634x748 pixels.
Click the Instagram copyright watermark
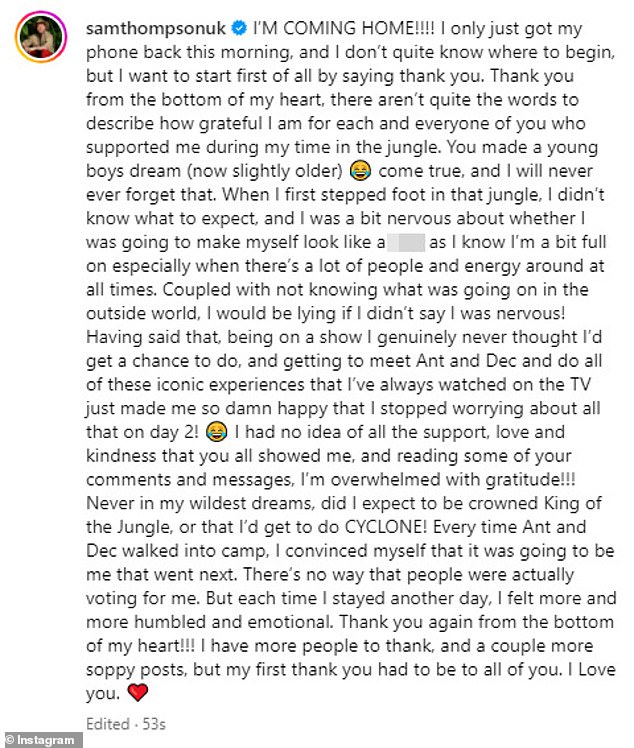pos(40,740)
